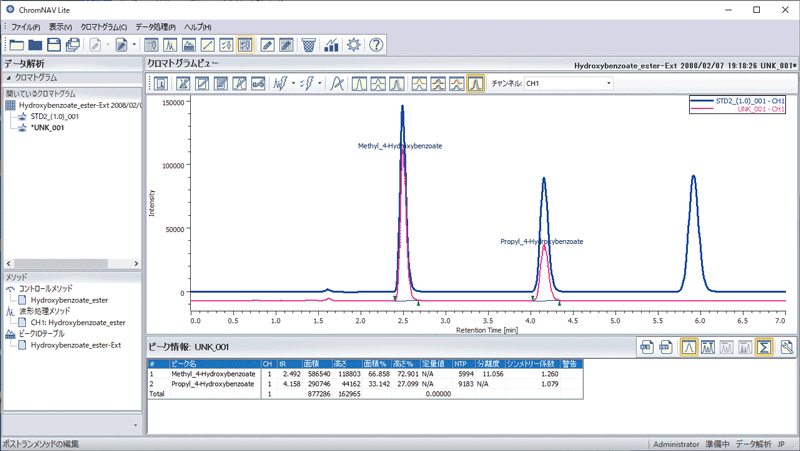
Task: Toggle the highlighted settings-list toolbar icon
Action: [x=245, y=45]
